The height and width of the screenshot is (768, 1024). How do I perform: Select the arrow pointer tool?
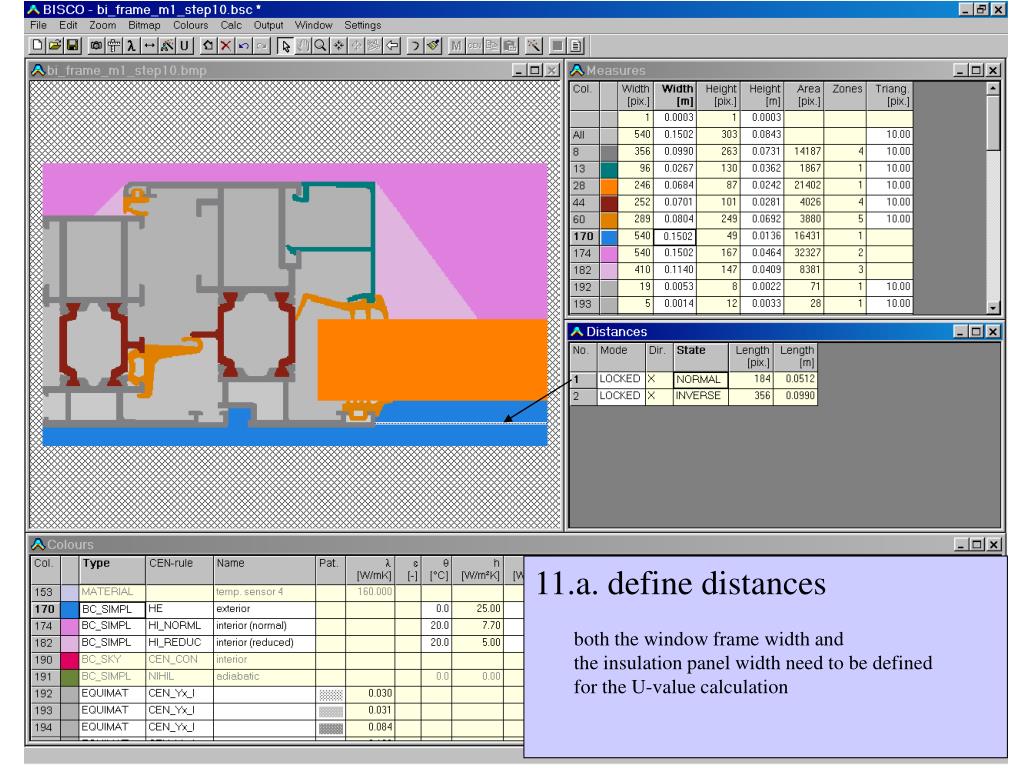pyautogui.click(x=285, y=46)
